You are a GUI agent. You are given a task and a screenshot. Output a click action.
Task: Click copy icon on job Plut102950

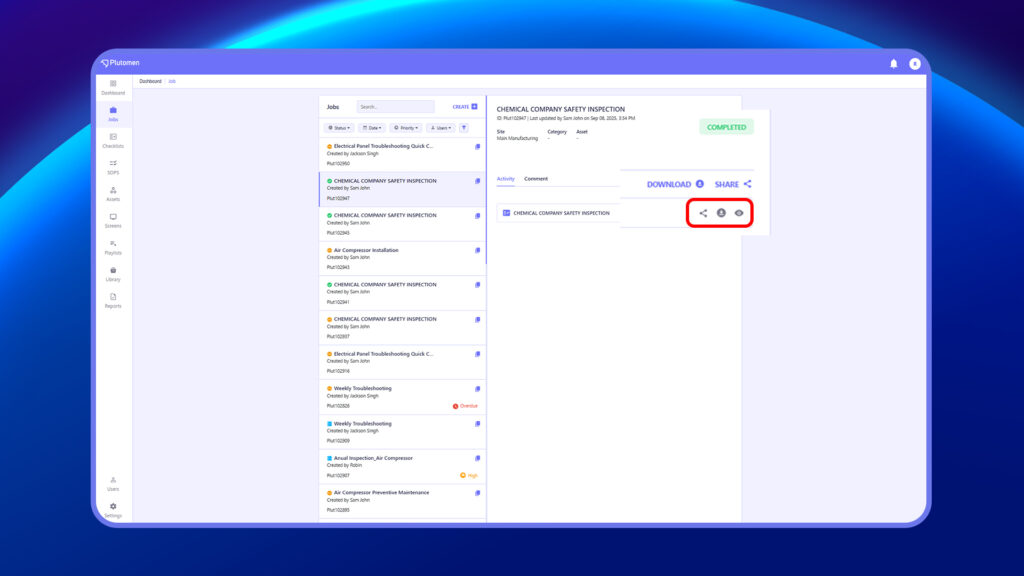[477, 147]
